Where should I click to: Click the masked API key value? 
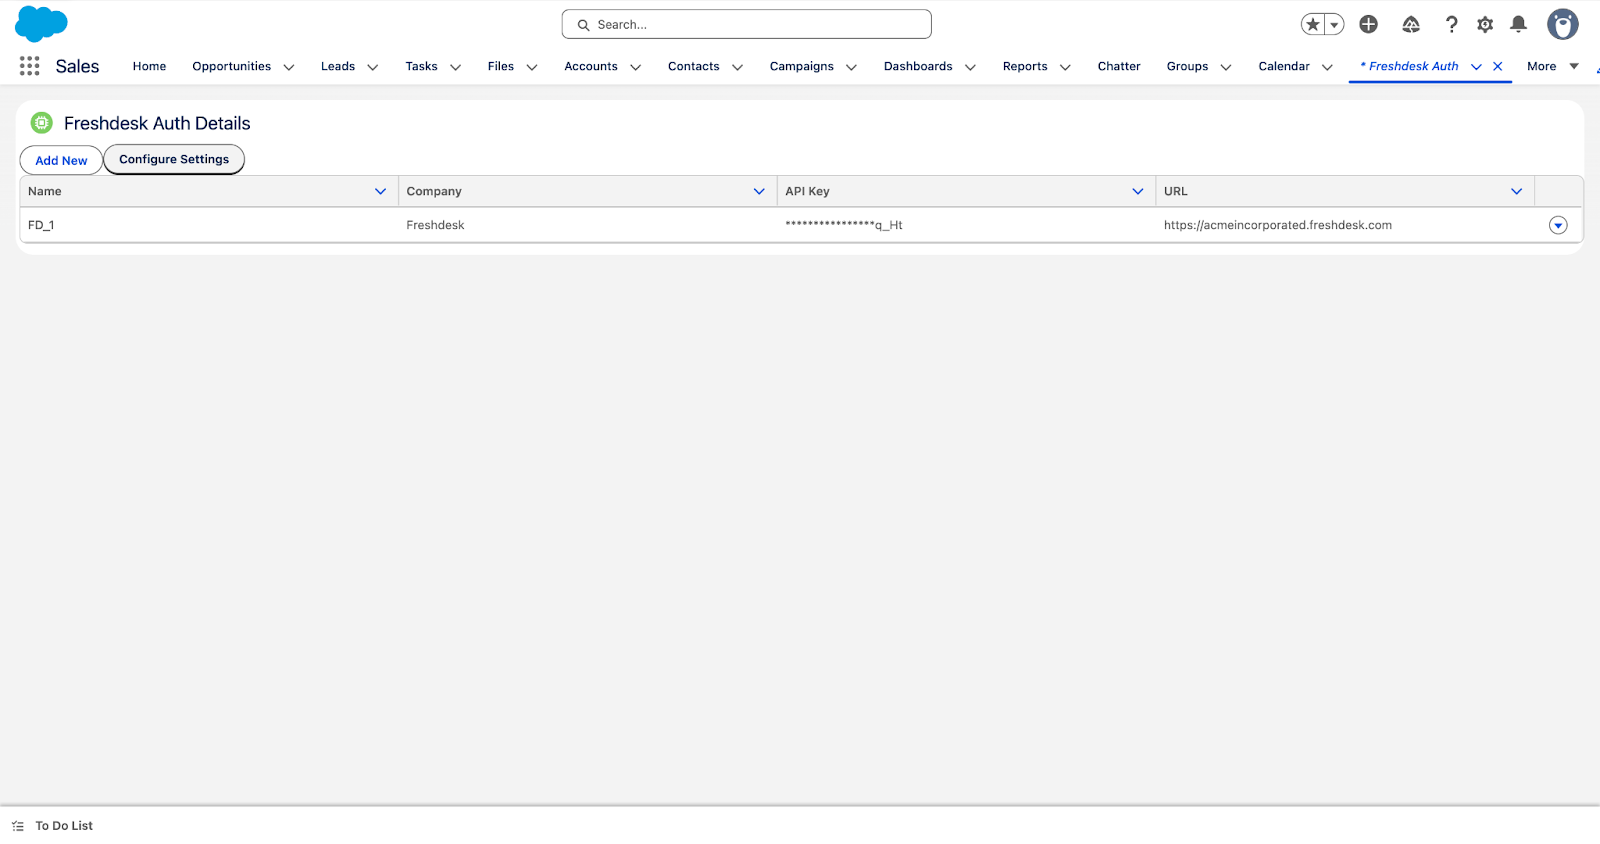(844, 225)
